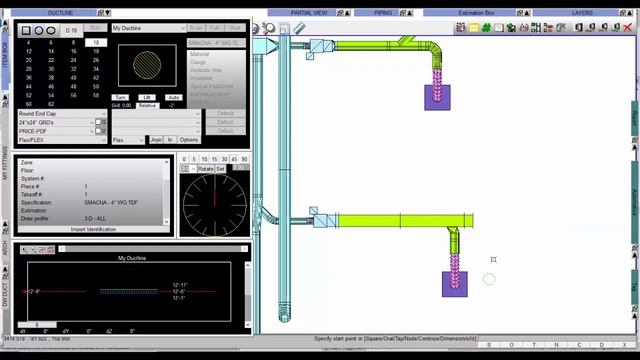The image size is (640, 360).
Task: Select the 90 degree angle preset
Action: (244, 159)
